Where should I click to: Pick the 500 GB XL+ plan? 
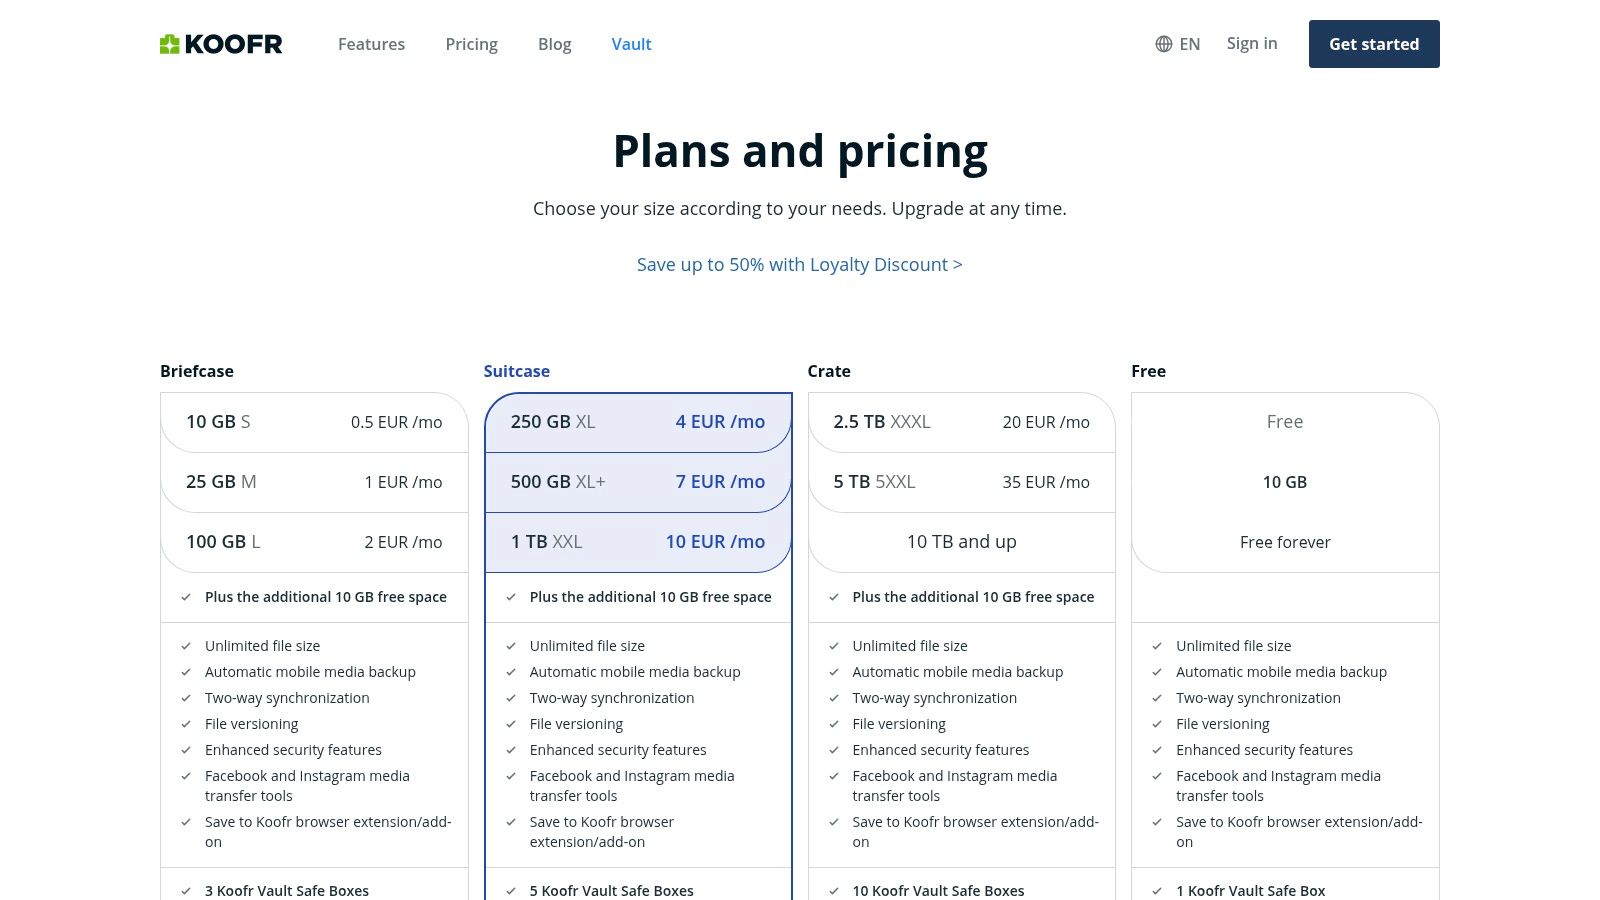638,482
